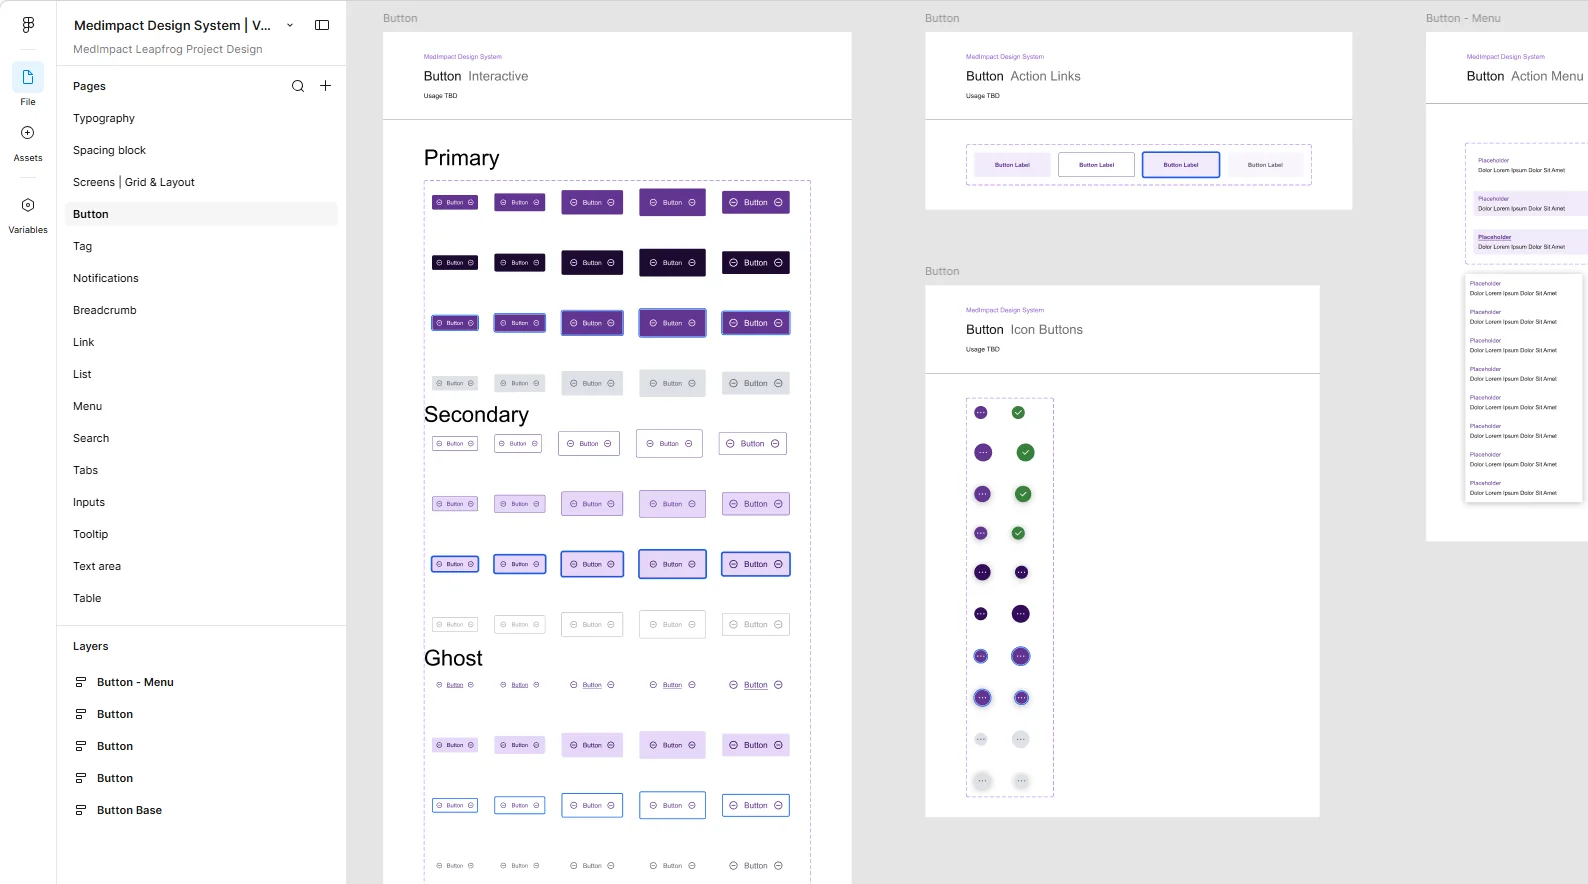The image size is (1588, 884).
Task: Select the Ghost heading on canvas
Action: pos(453,658)
